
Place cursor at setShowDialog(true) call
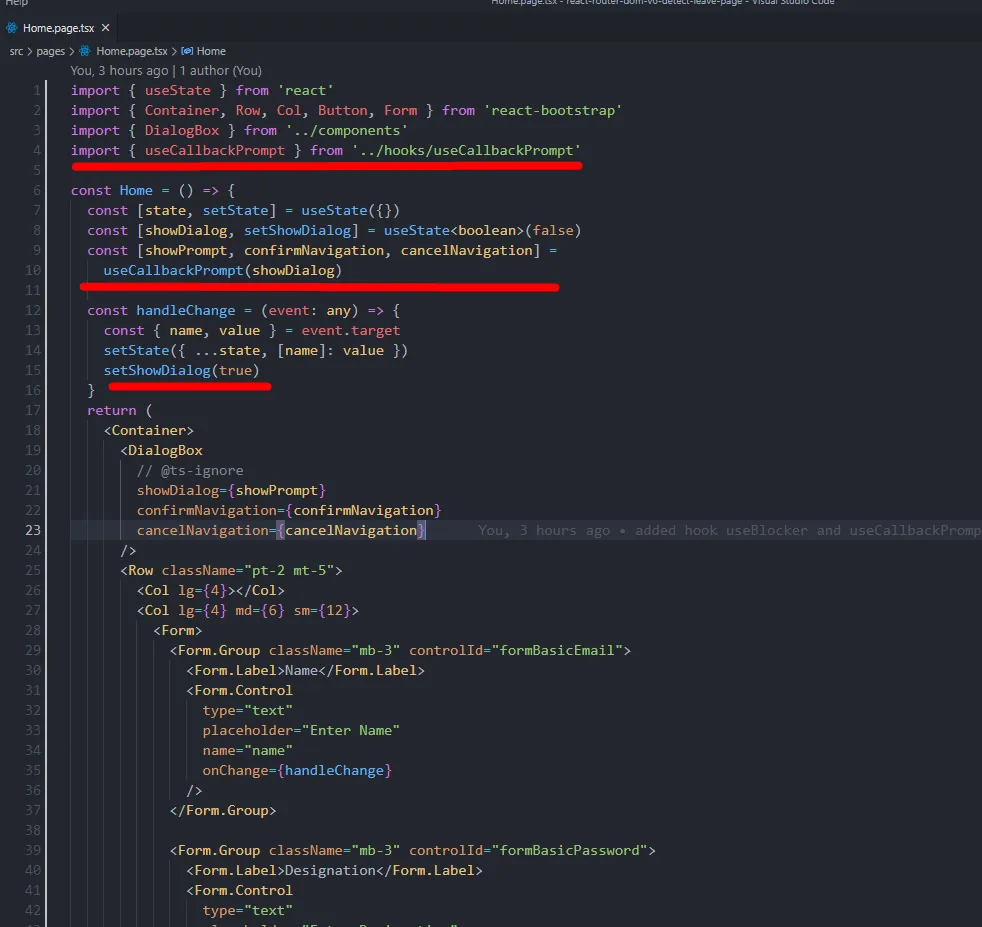pos(181,370)
